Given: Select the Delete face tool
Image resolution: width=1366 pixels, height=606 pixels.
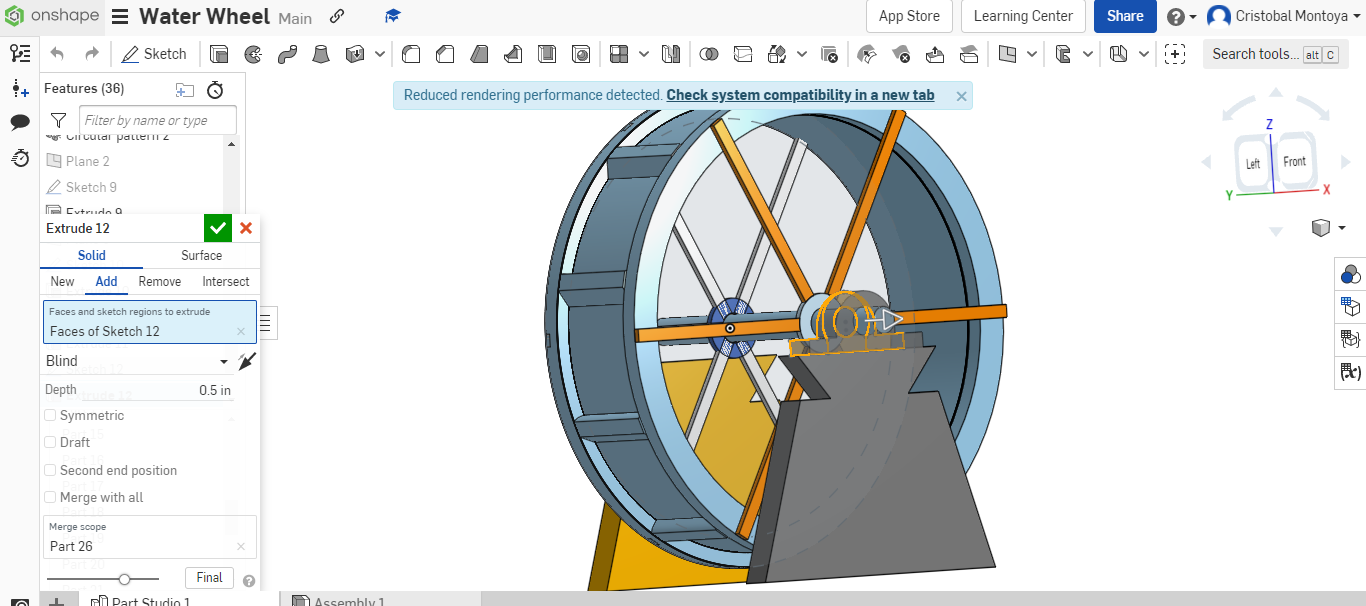Looking at the screenshot, I should pos(901,54).
